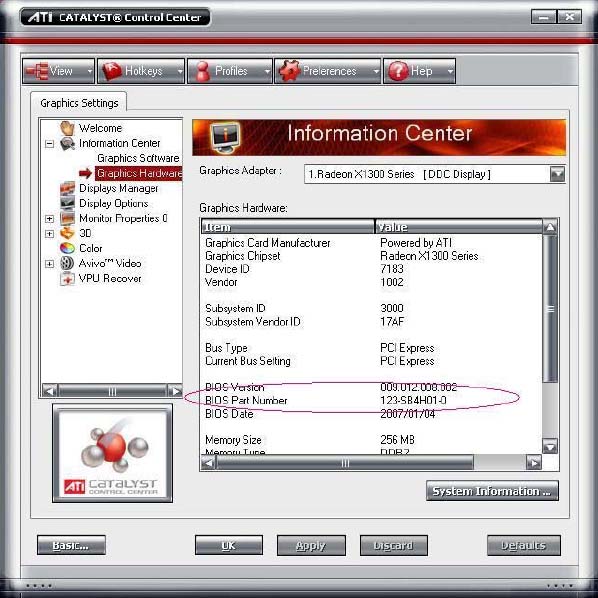Screen dimensions: 598x598
Task: Click the Profiles person icon
Action: tap(203, 71)
